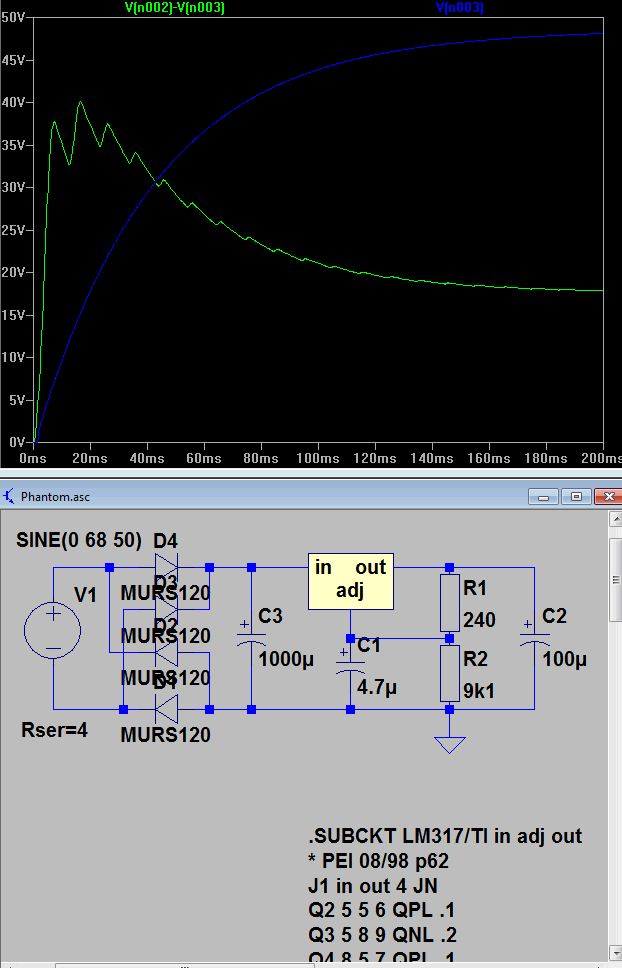Select diode D4 symbol
The height and width of the screenshot is (968, 622).
[166, 567]
